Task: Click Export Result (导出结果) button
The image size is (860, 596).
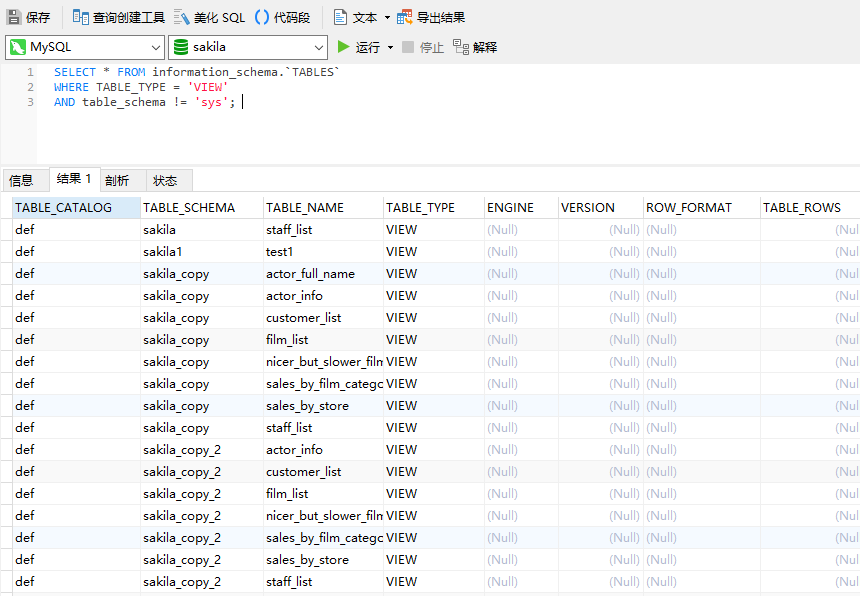Action: 431,18
